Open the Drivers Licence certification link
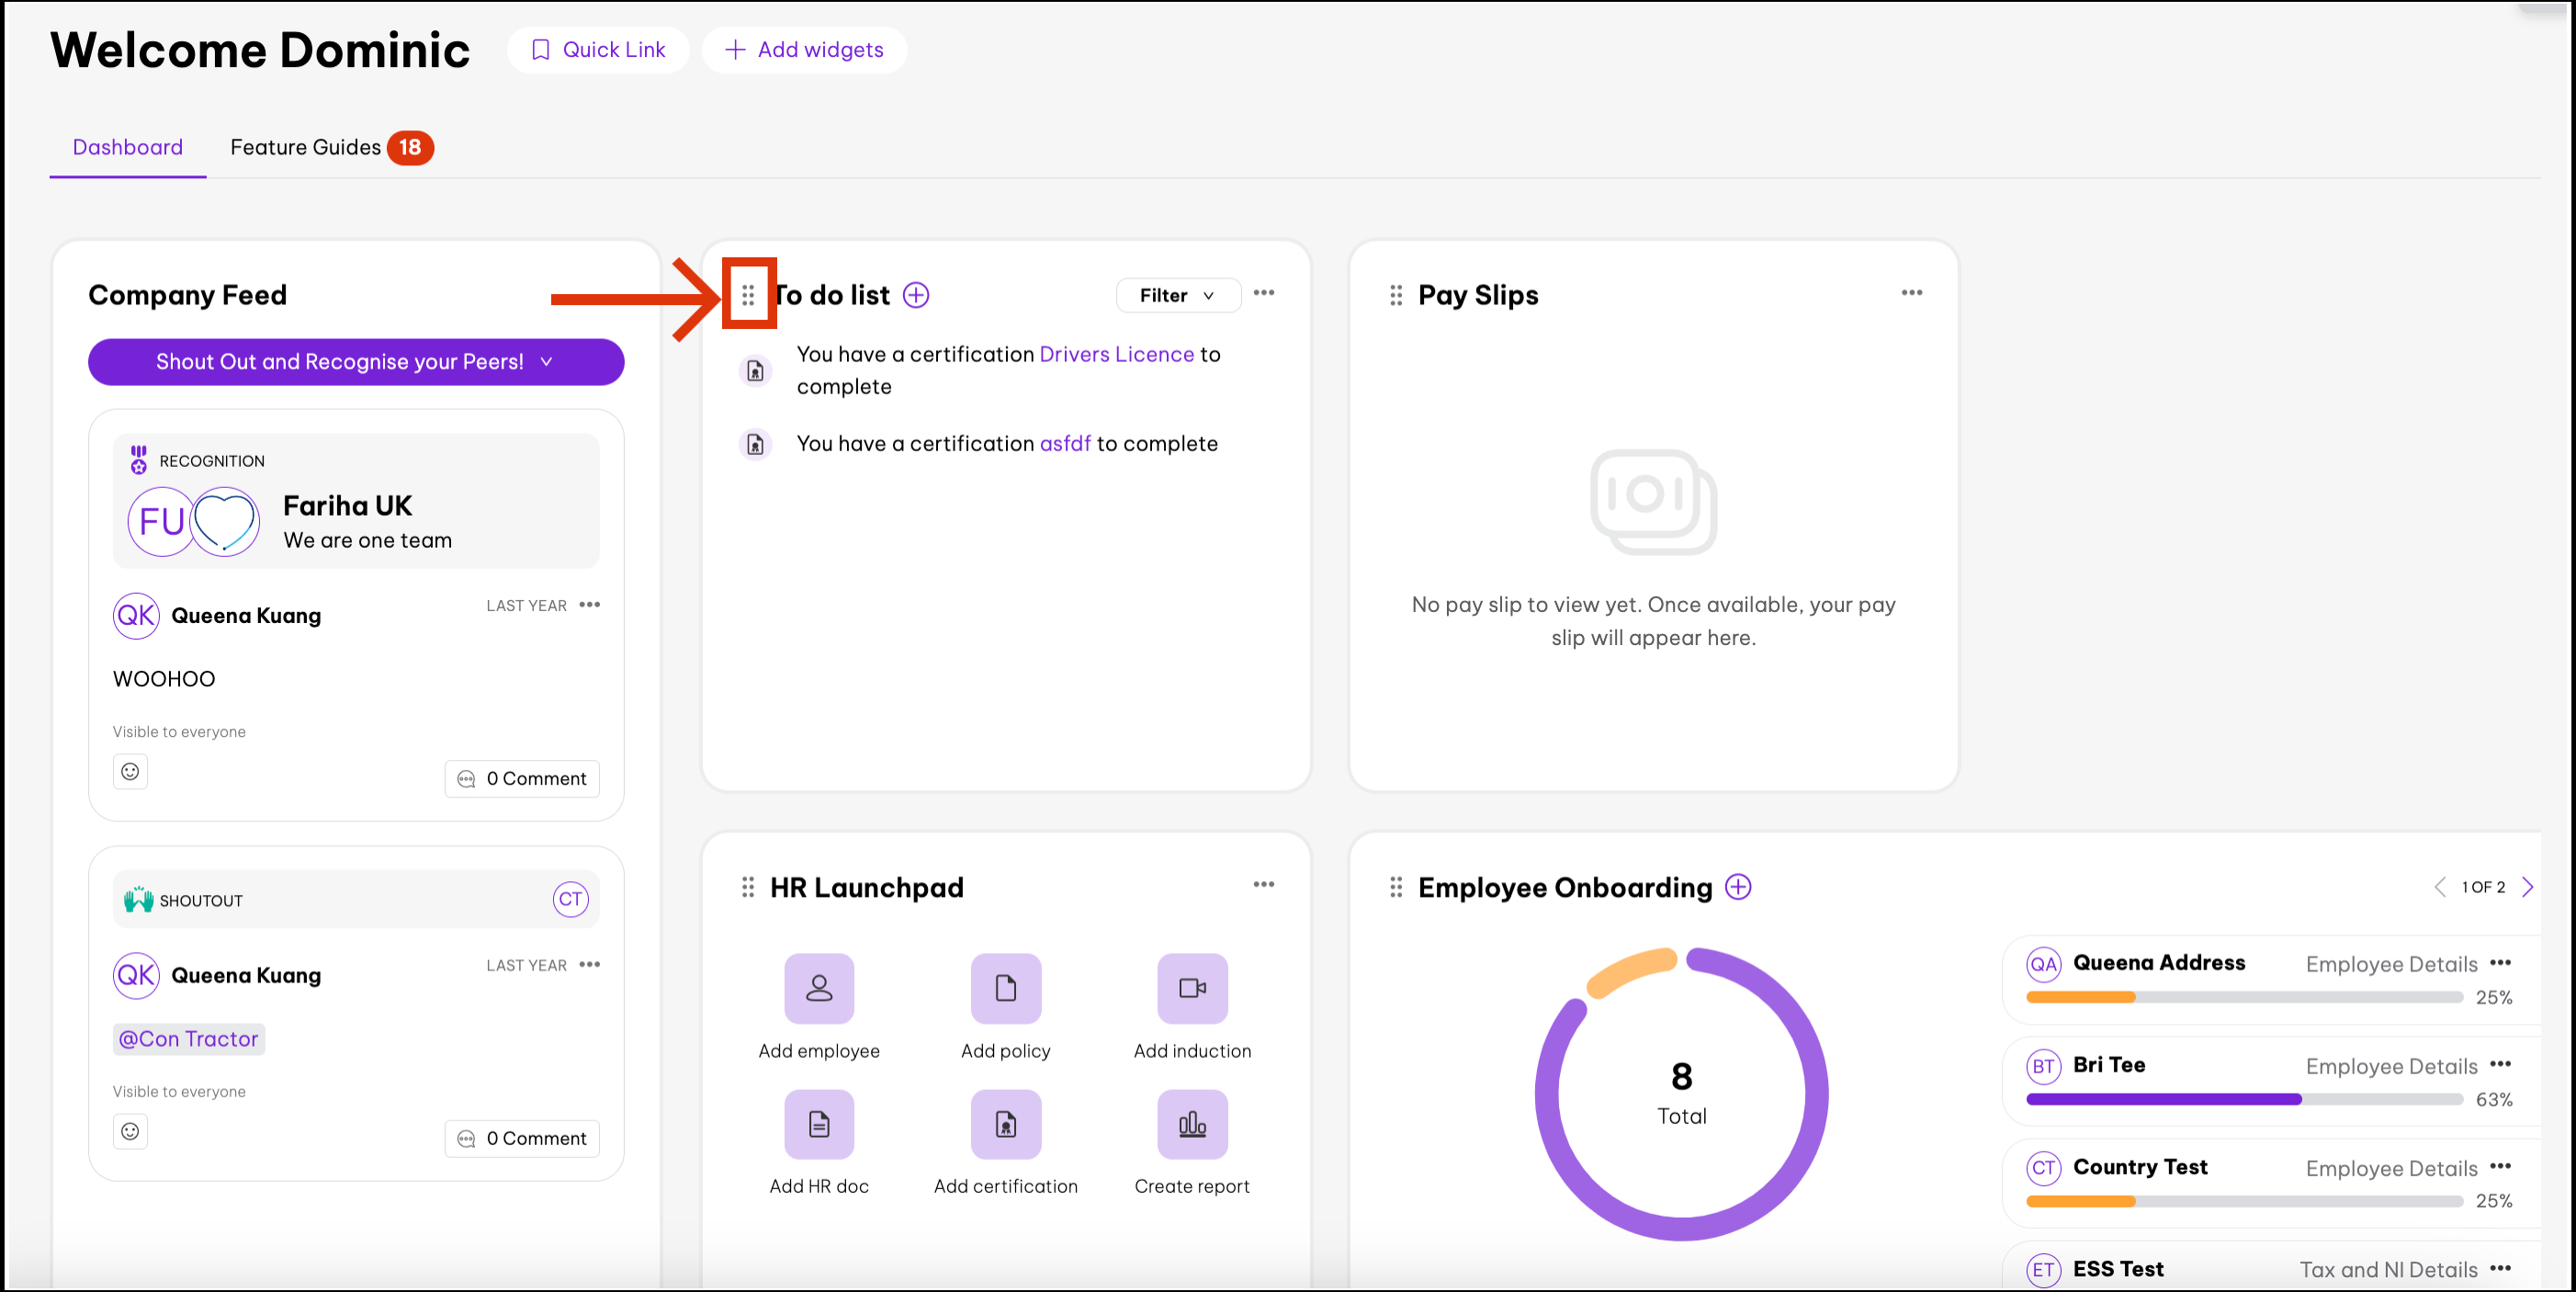Viewport: 2576px width, 1292px height. pyautogui.click(x=1116, y=354)
